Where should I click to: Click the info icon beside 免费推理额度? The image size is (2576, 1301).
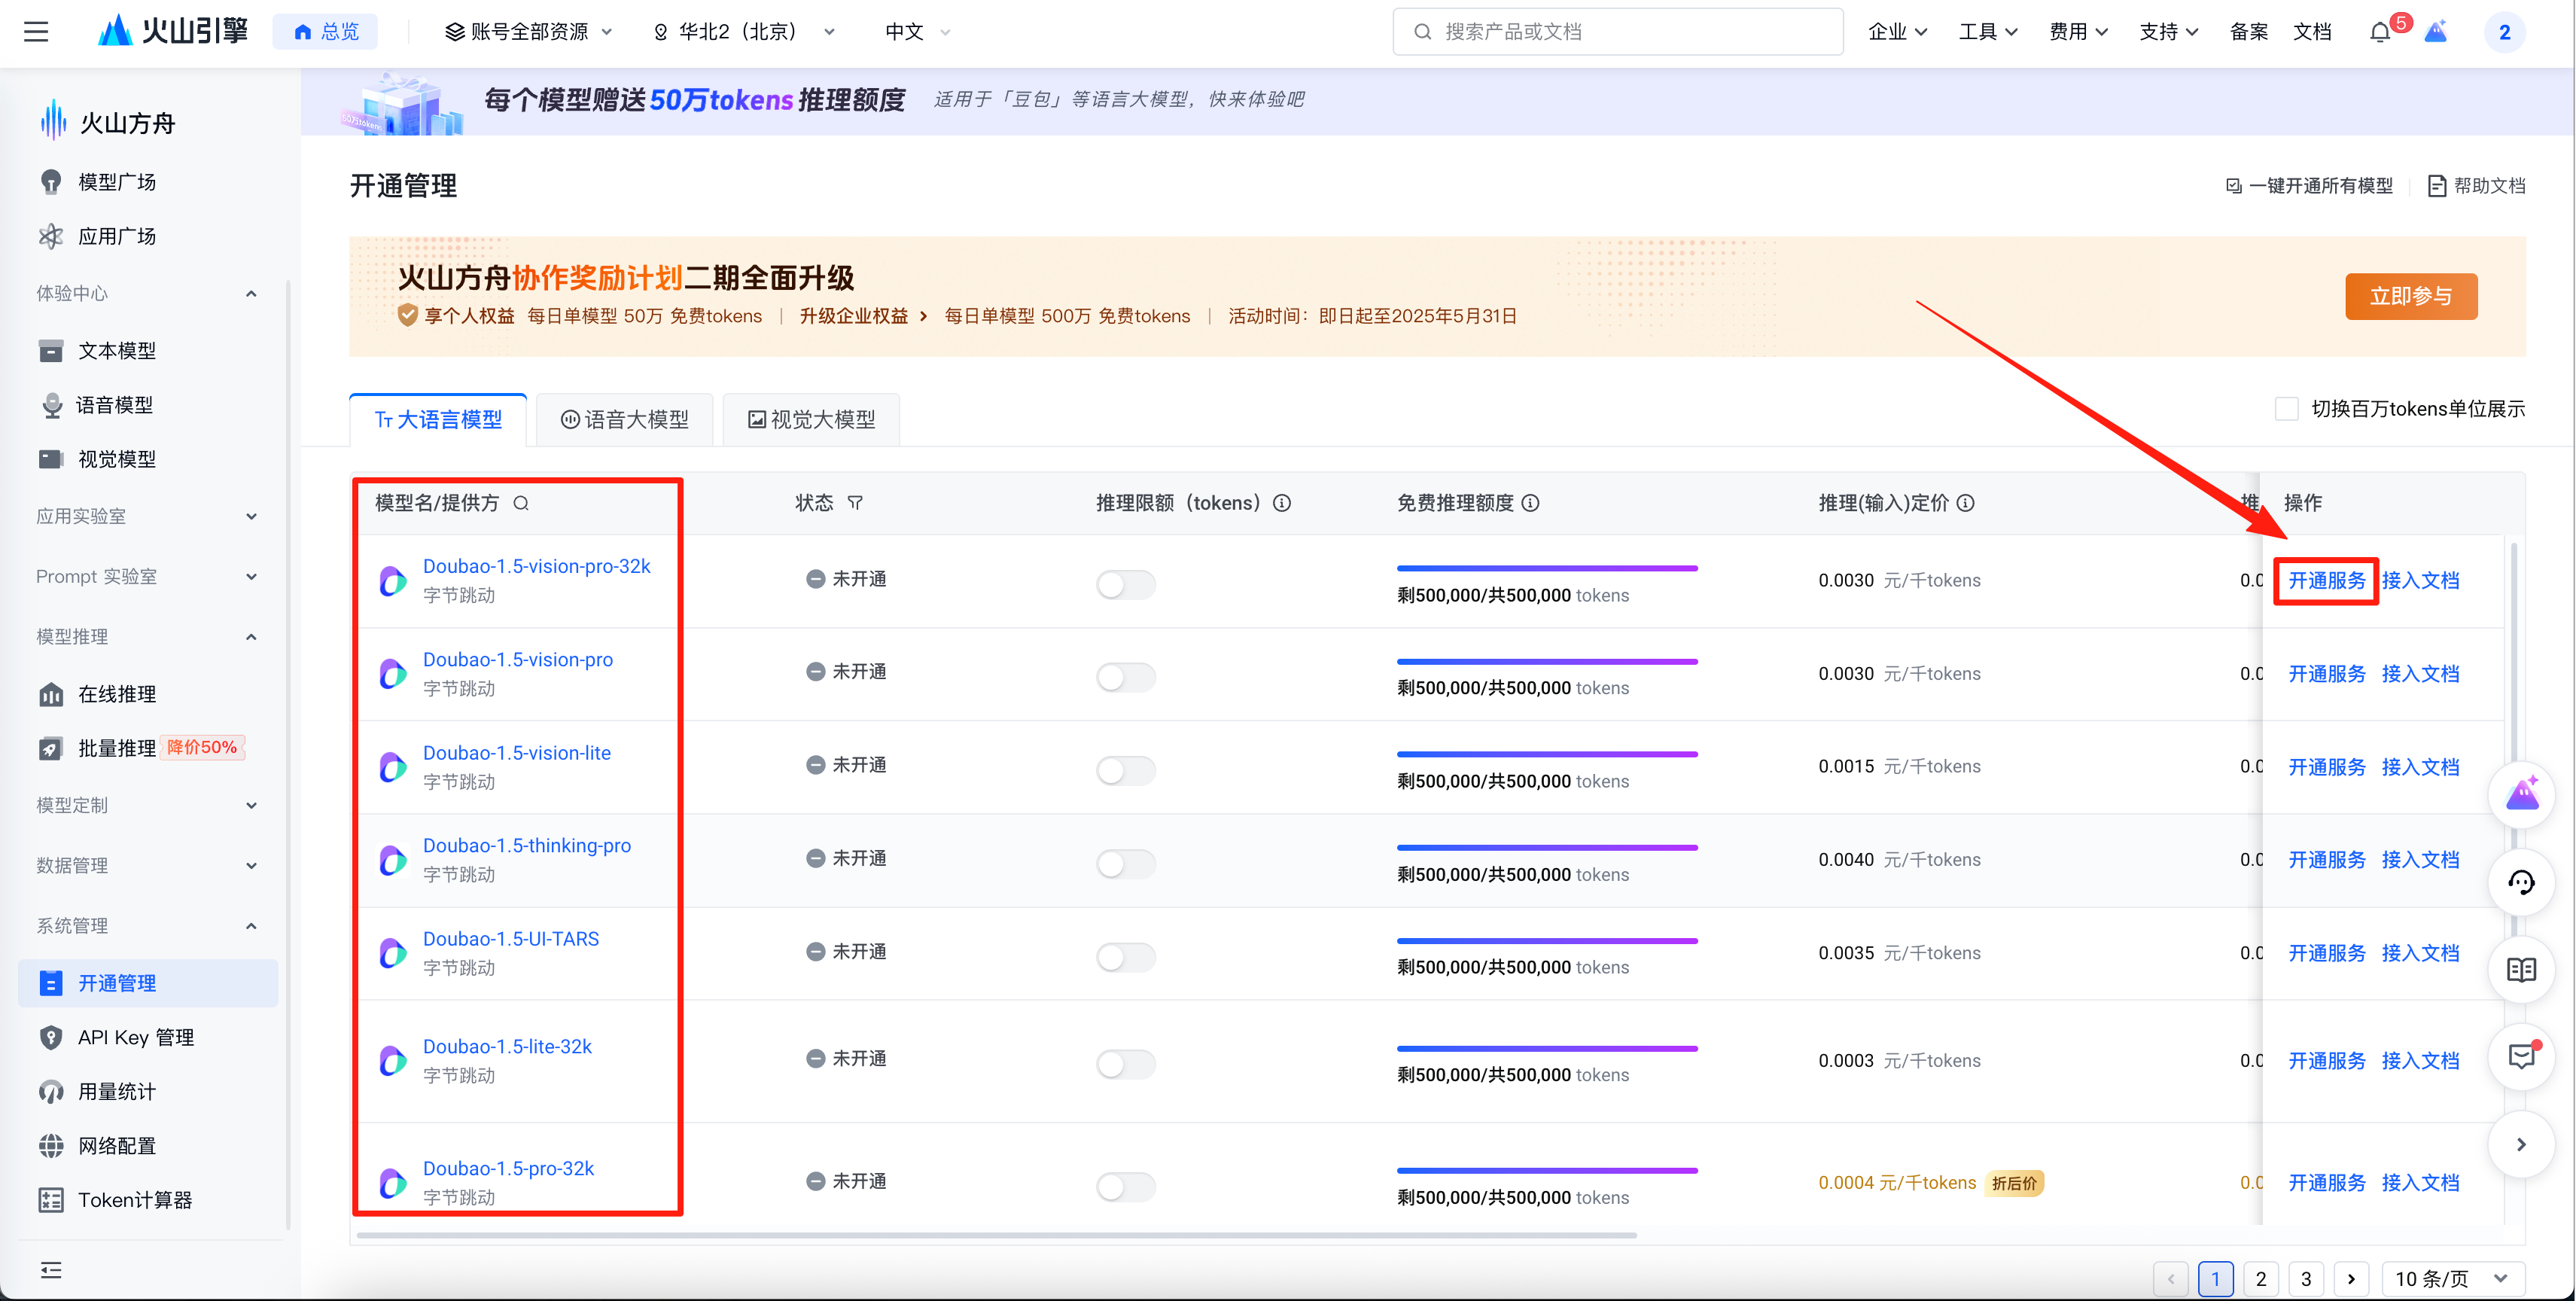coord(1530,503)
